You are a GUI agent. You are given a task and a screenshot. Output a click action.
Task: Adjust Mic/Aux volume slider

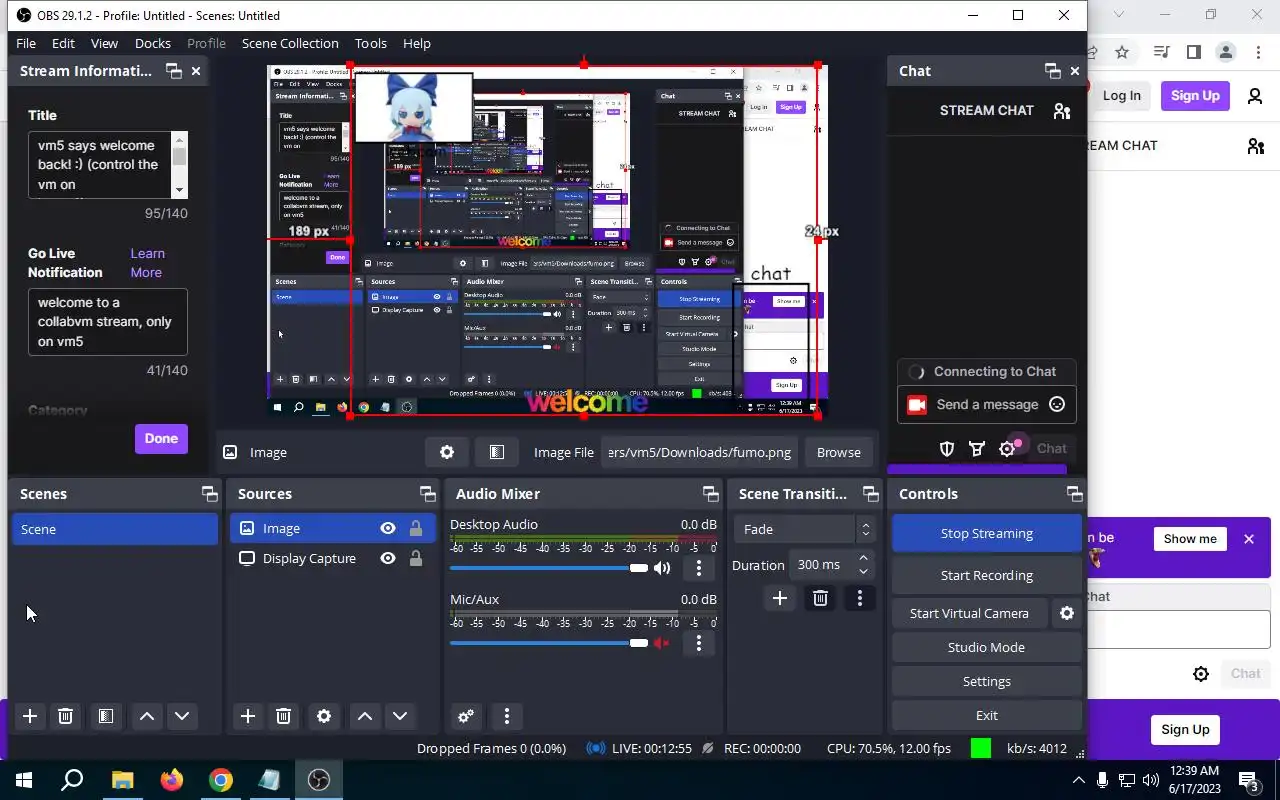click(549, 643)
